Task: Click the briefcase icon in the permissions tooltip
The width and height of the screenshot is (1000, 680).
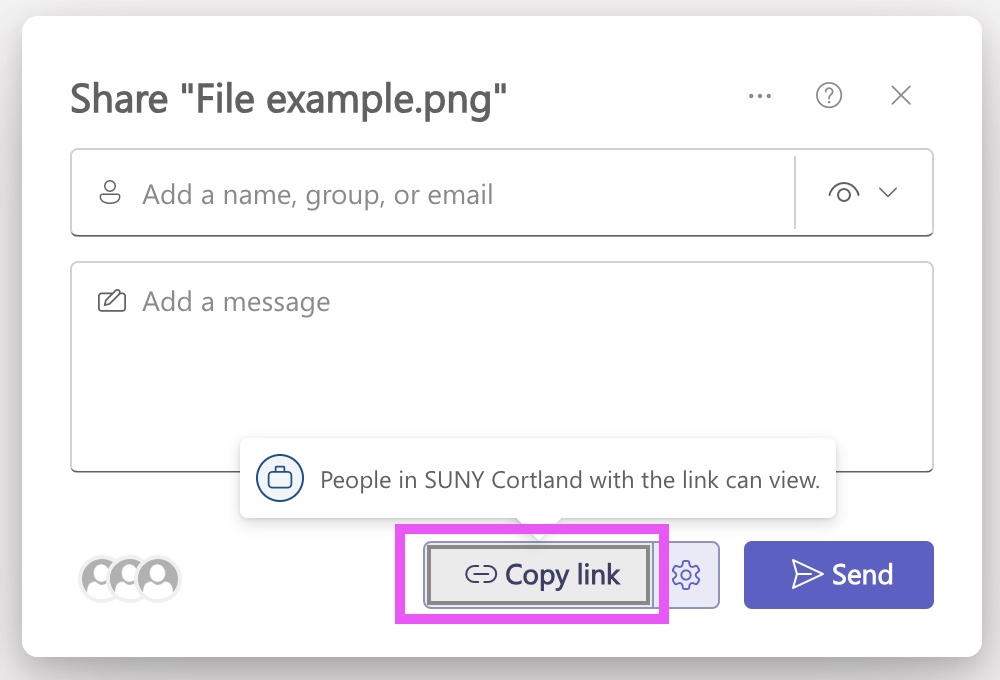Action: 279,478
